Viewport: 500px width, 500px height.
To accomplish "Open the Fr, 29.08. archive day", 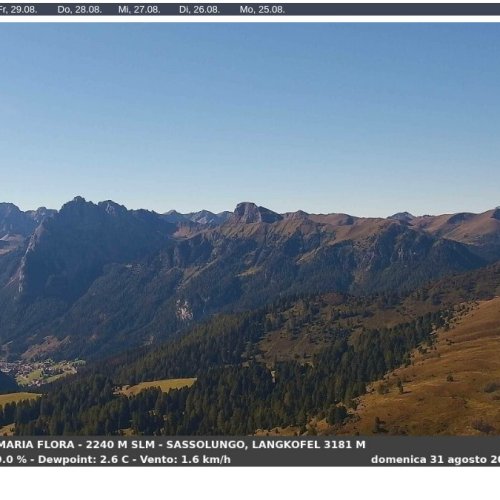I will point(18,10).
